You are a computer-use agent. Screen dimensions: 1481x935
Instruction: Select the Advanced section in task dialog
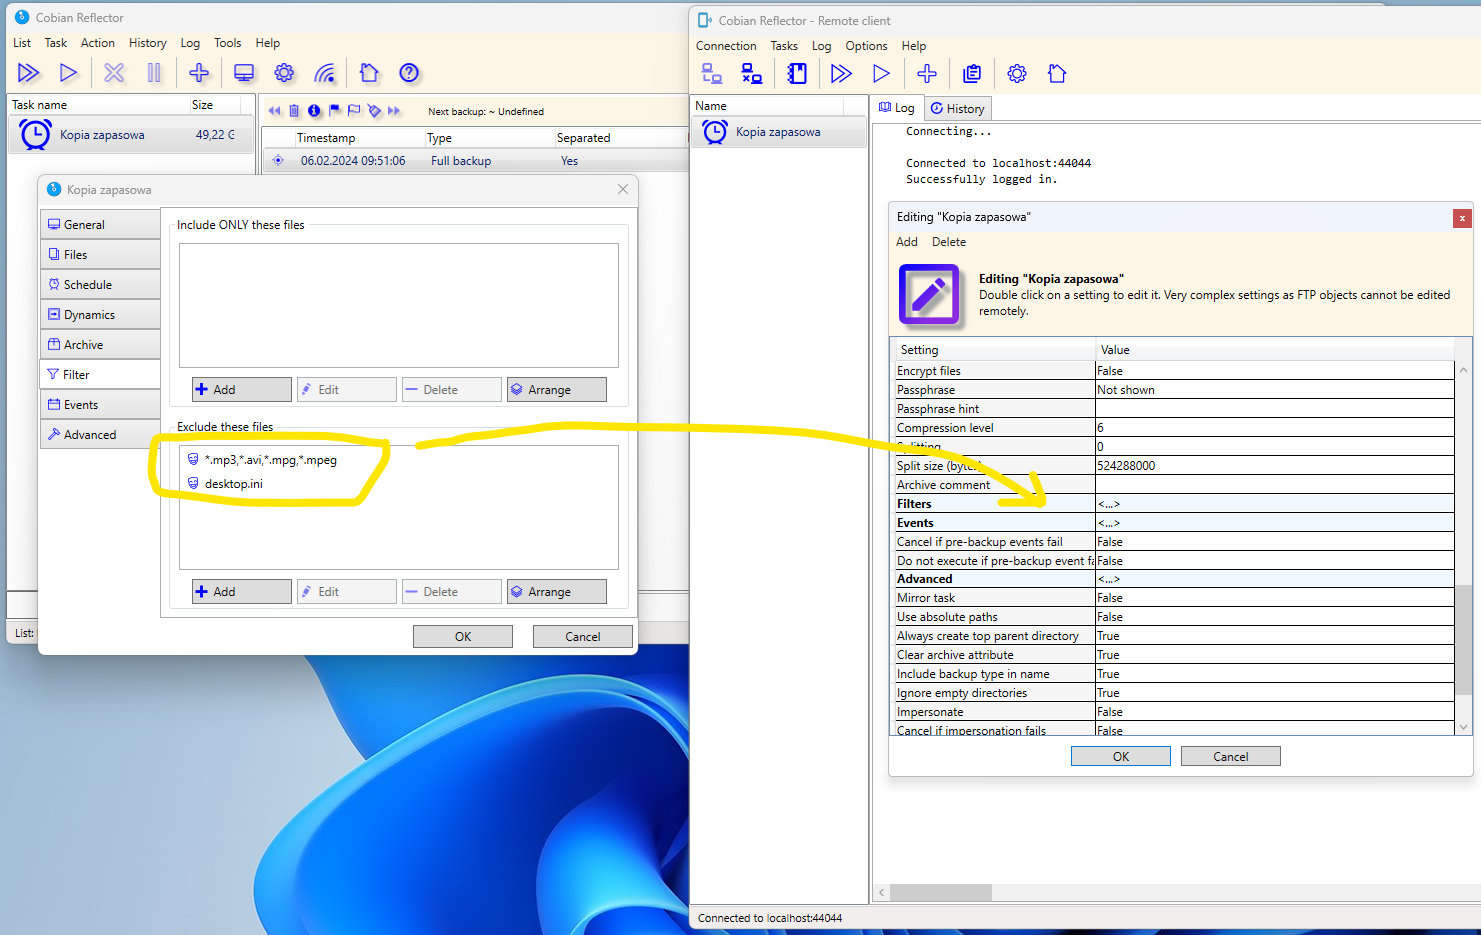coord(100,435)
